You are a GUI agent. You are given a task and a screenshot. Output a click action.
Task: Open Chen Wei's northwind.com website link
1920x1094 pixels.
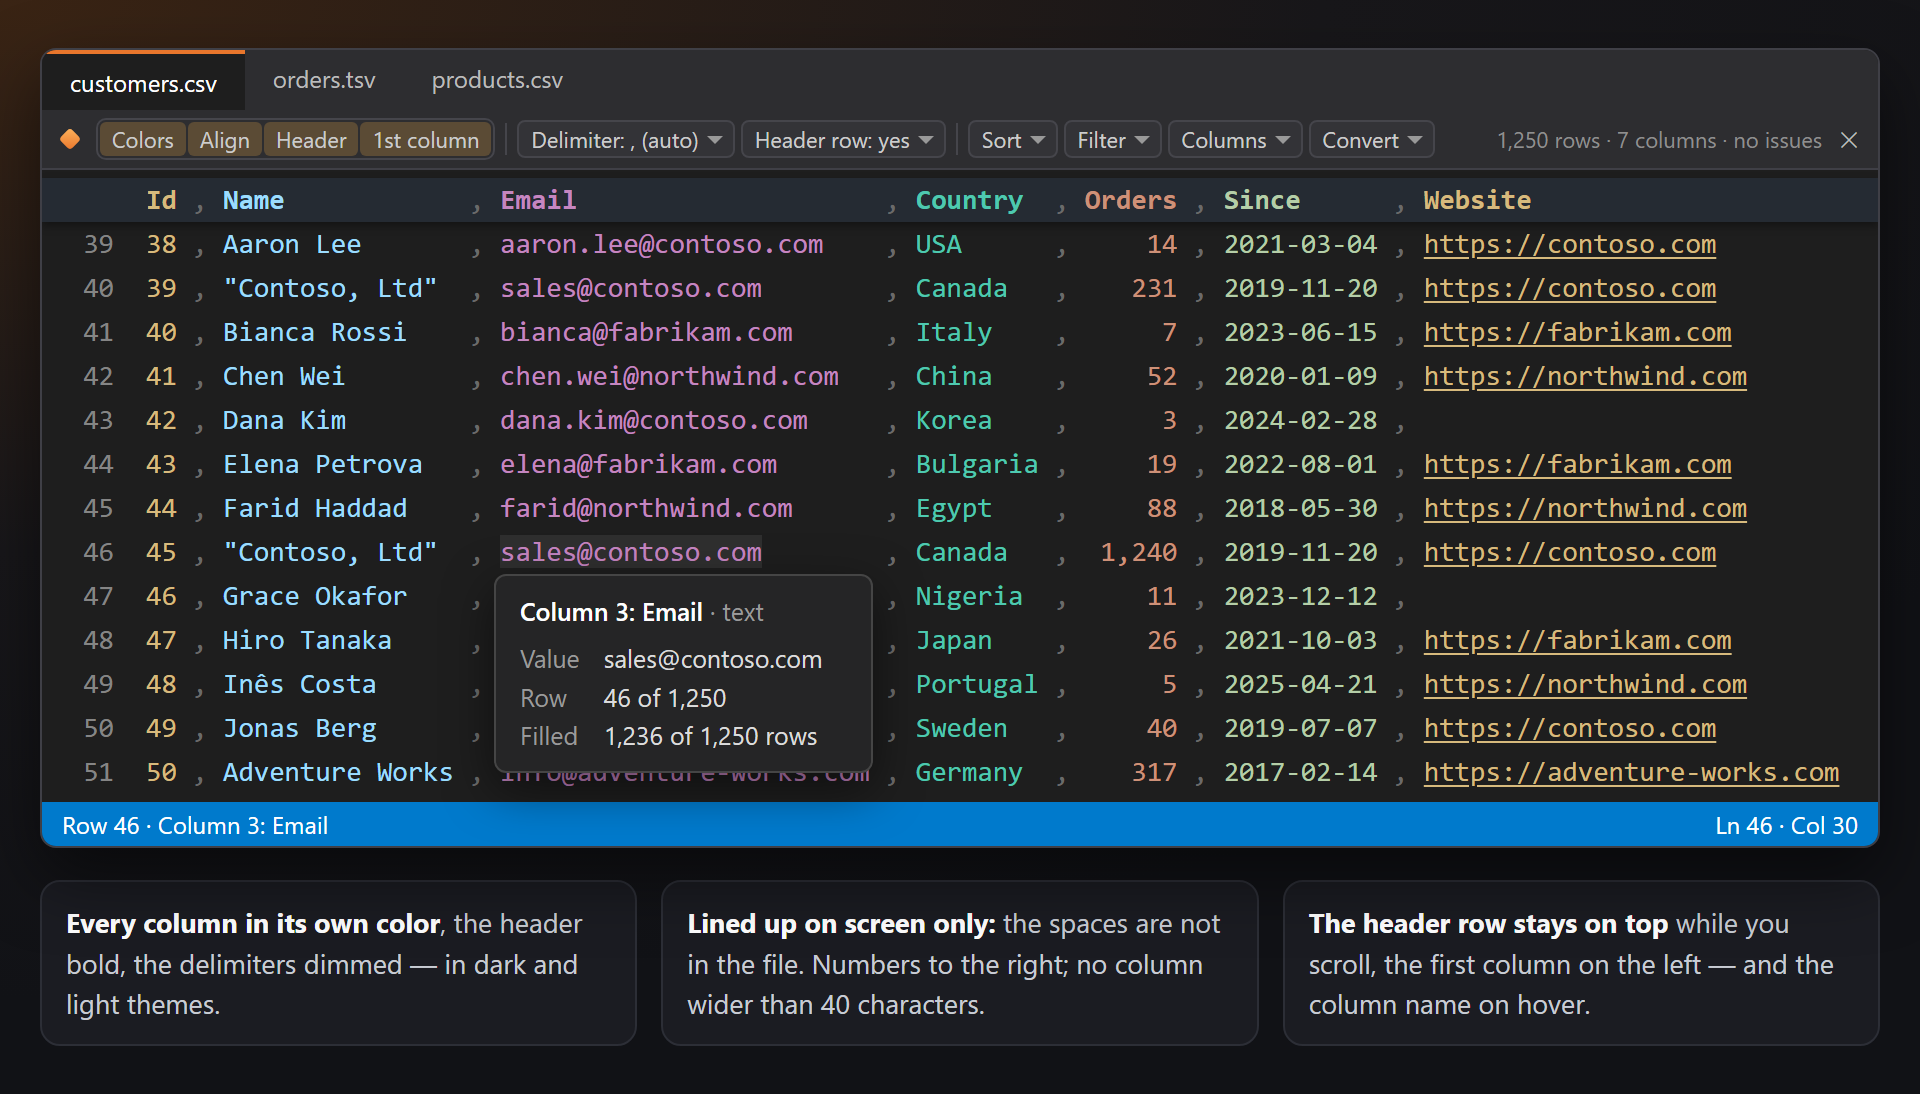(1585, 376)
